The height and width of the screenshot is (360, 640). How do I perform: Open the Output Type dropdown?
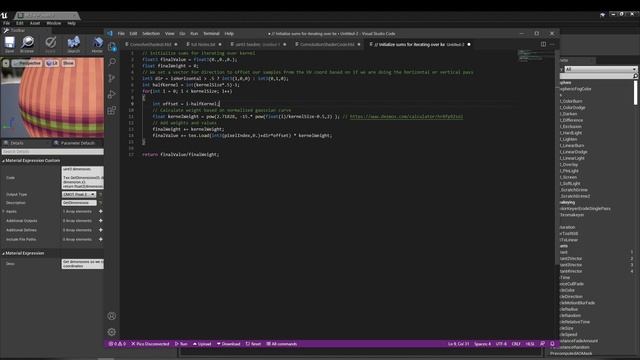pyautogui.click(x=79, y=194)
